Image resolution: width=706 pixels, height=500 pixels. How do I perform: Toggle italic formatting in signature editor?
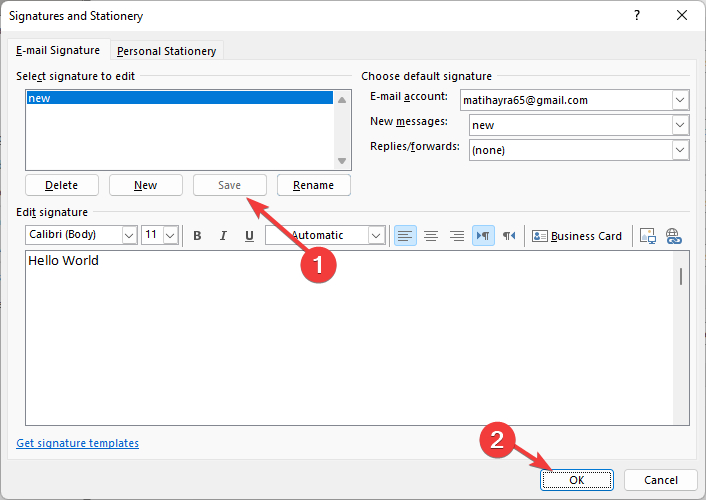223,236
